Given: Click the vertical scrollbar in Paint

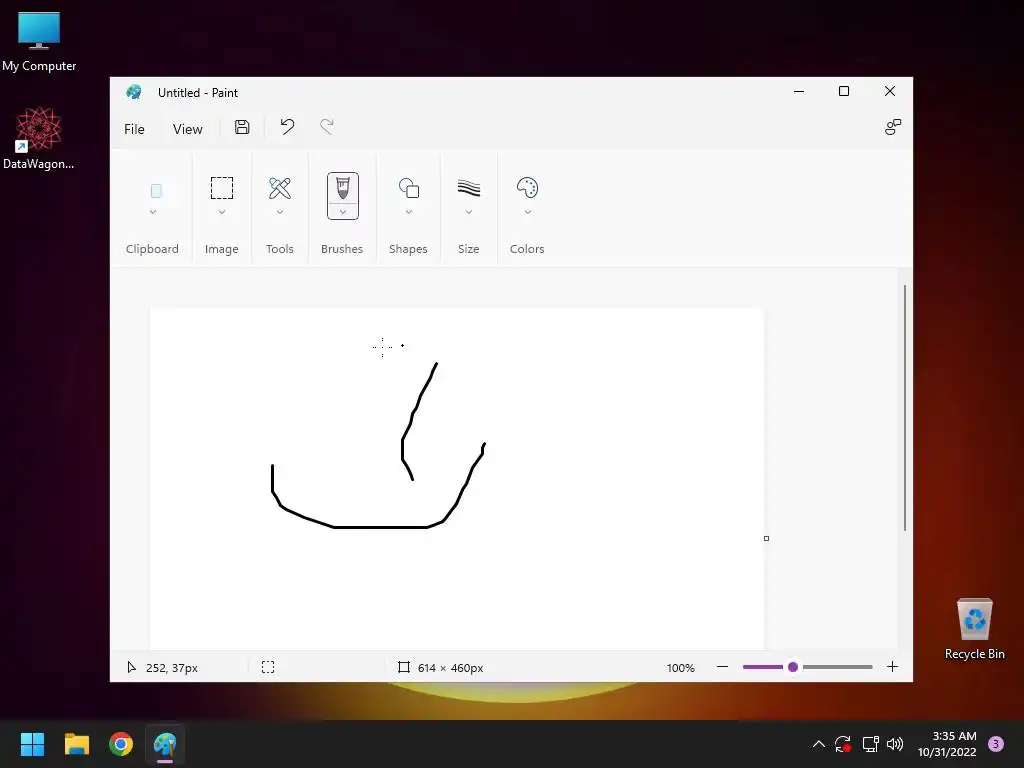Looking at the screenshot, I should [x=904, y=408].
